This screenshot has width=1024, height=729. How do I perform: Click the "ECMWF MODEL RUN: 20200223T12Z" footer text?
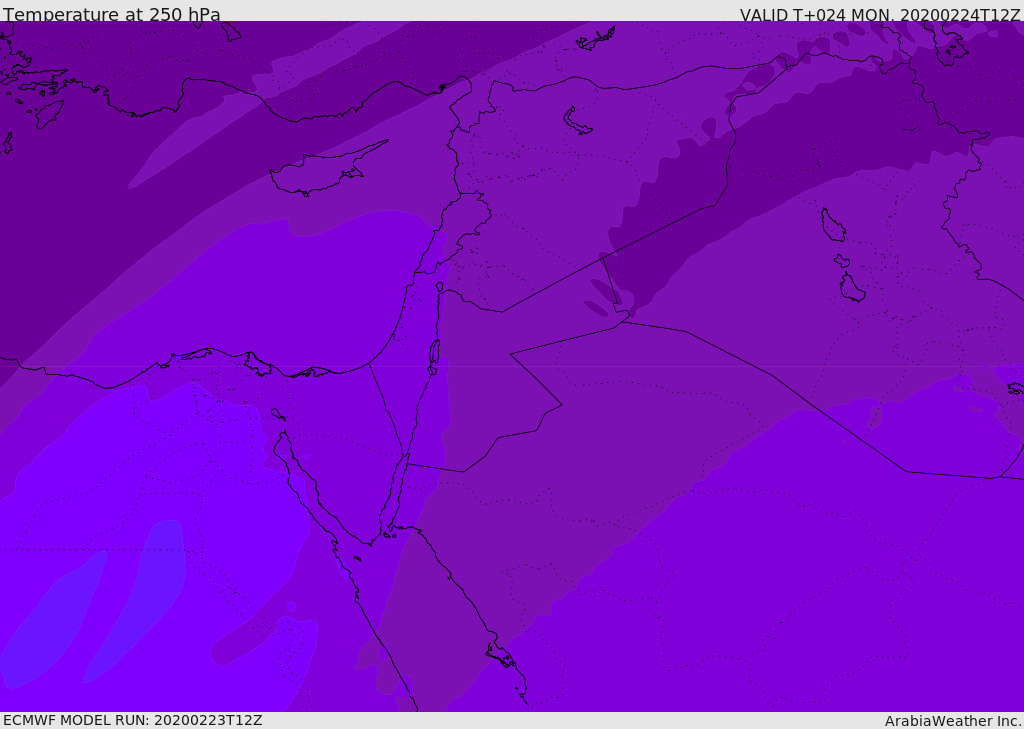[x=133, y=720]
